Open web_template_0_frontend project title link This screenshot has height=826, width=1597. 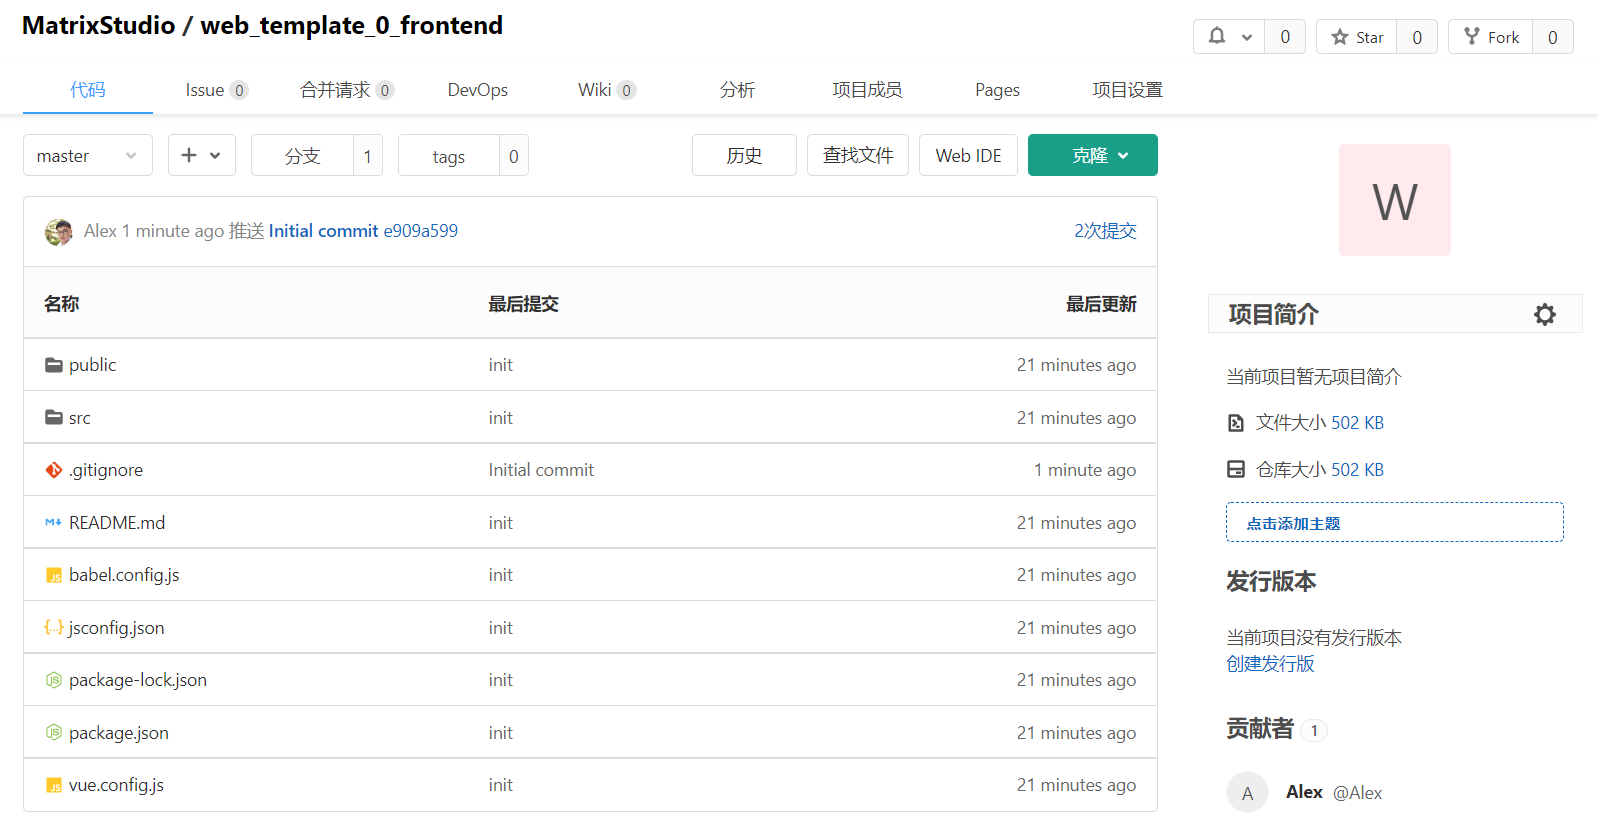pos(352,25)
